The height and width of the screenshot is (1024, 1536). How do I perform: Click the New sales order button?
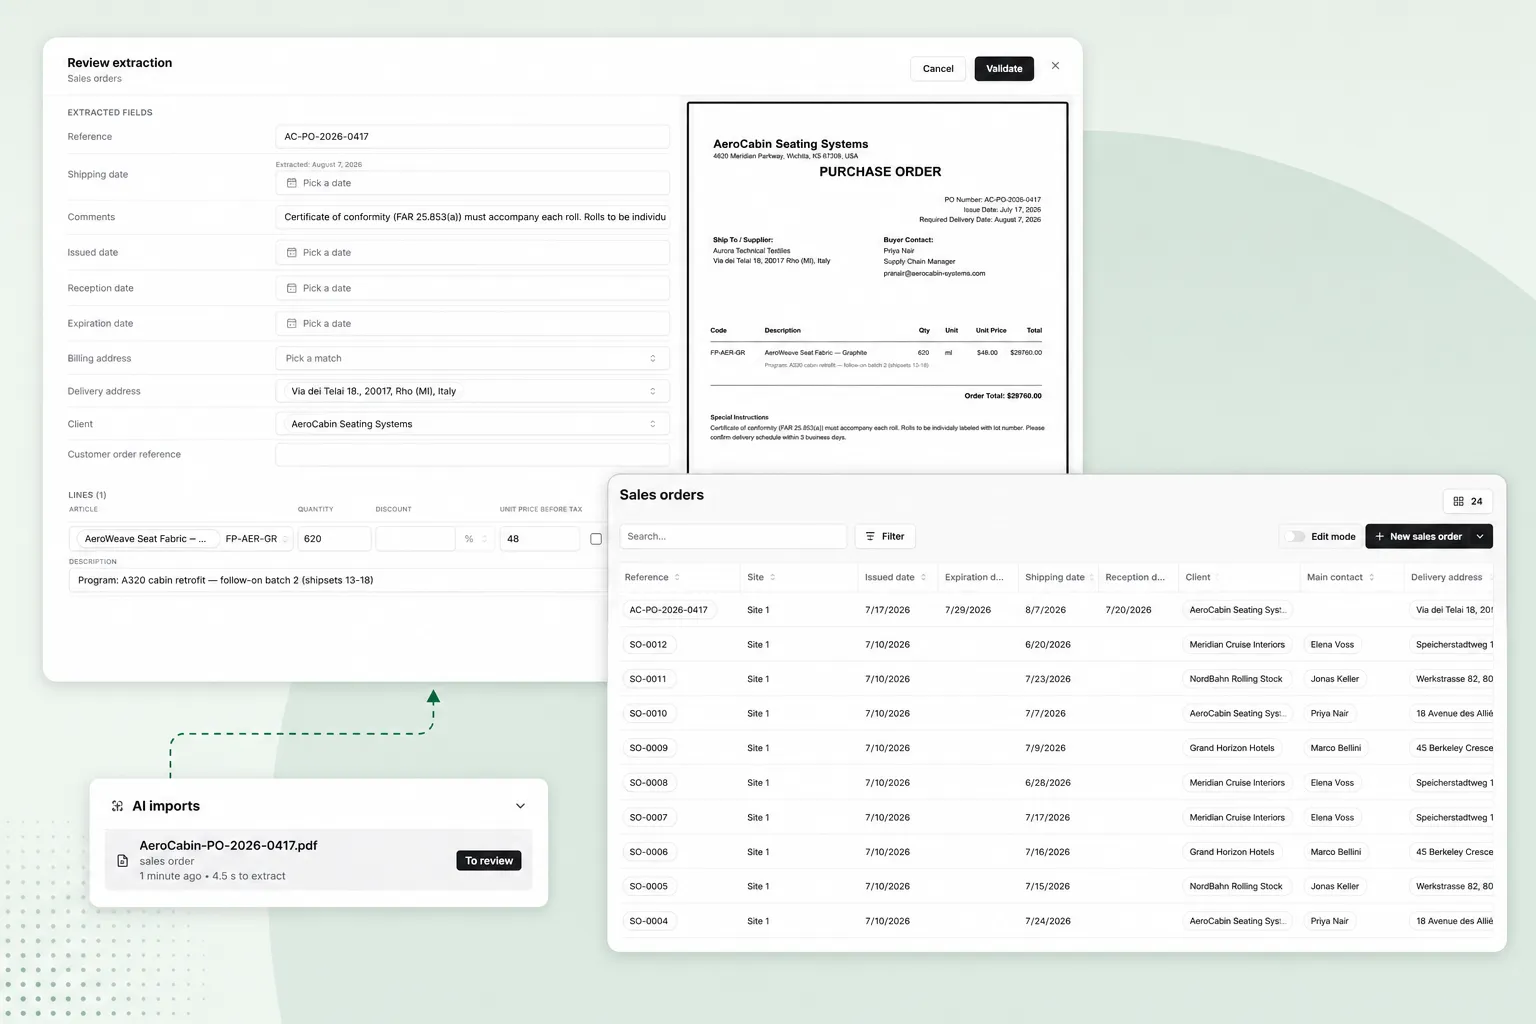click(x=1418, y=537)
